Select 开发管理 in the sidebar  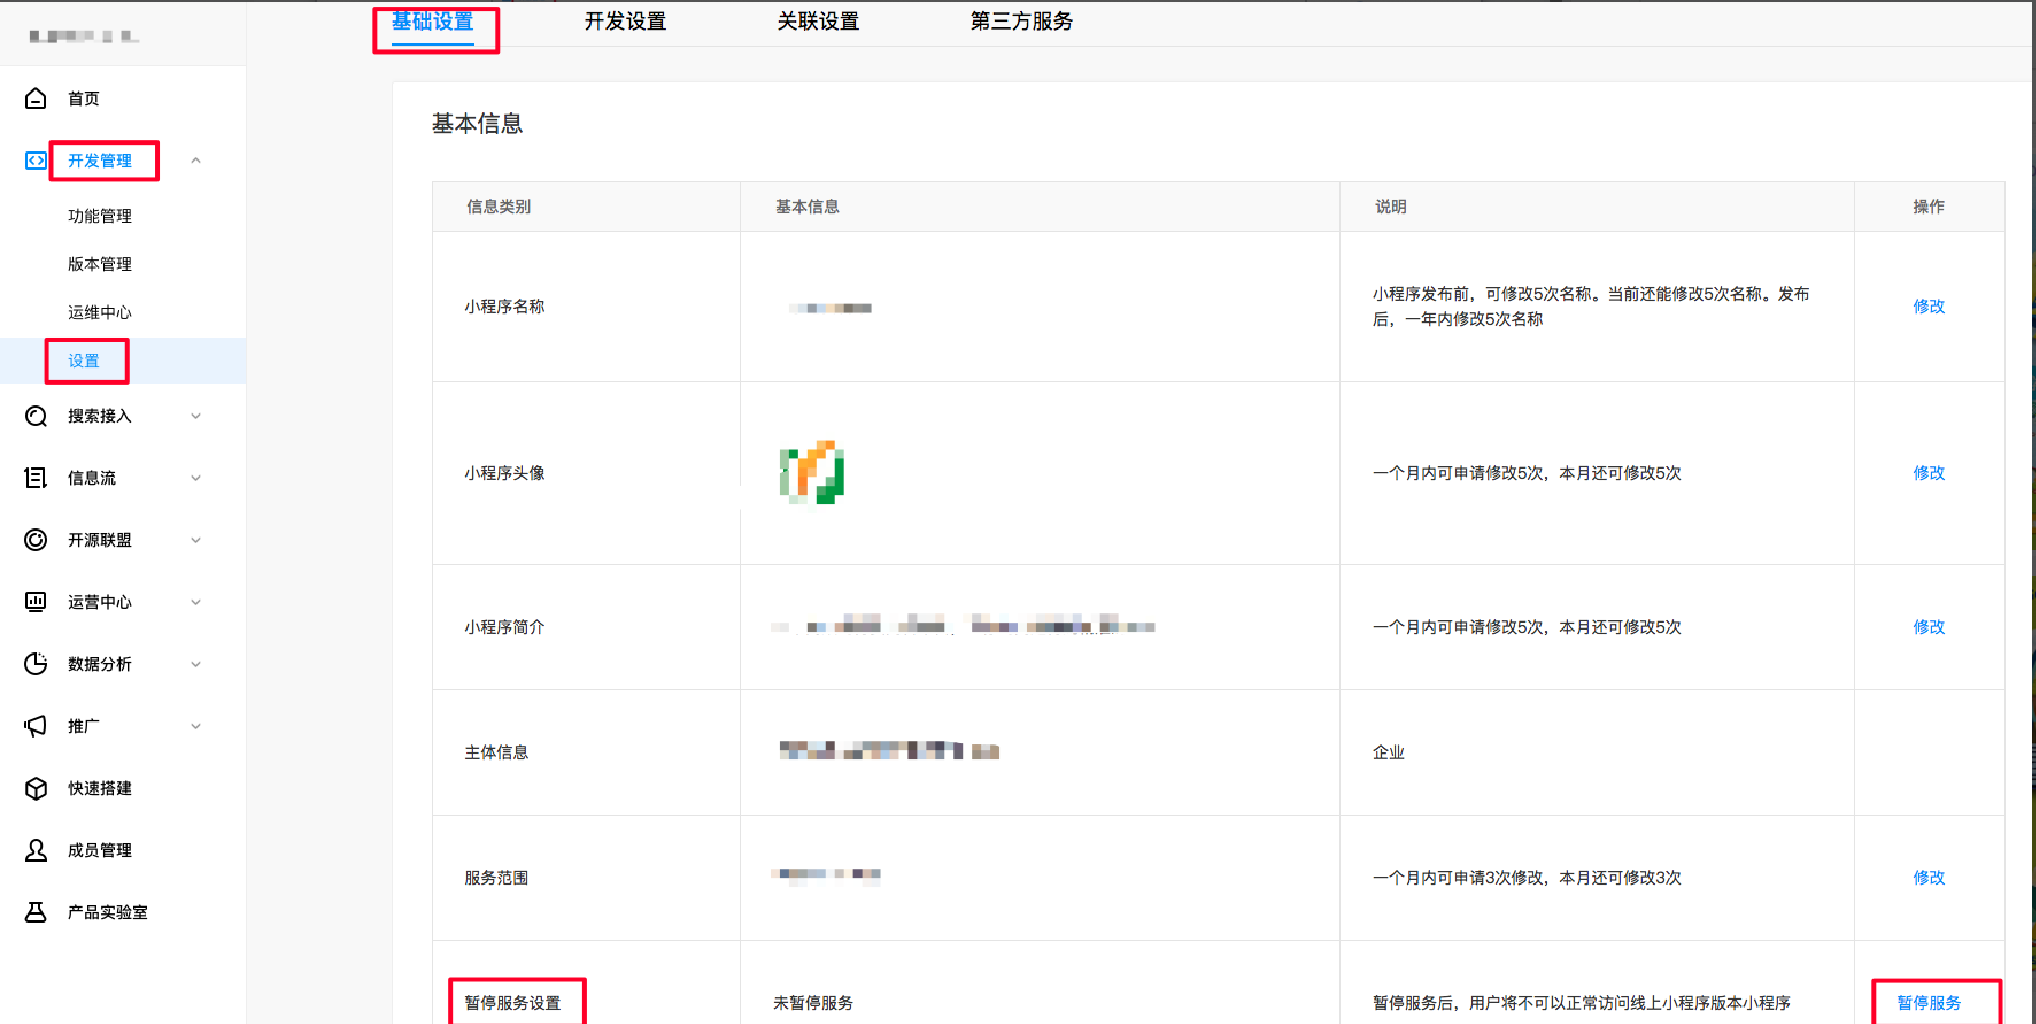(x=100, y=160)
